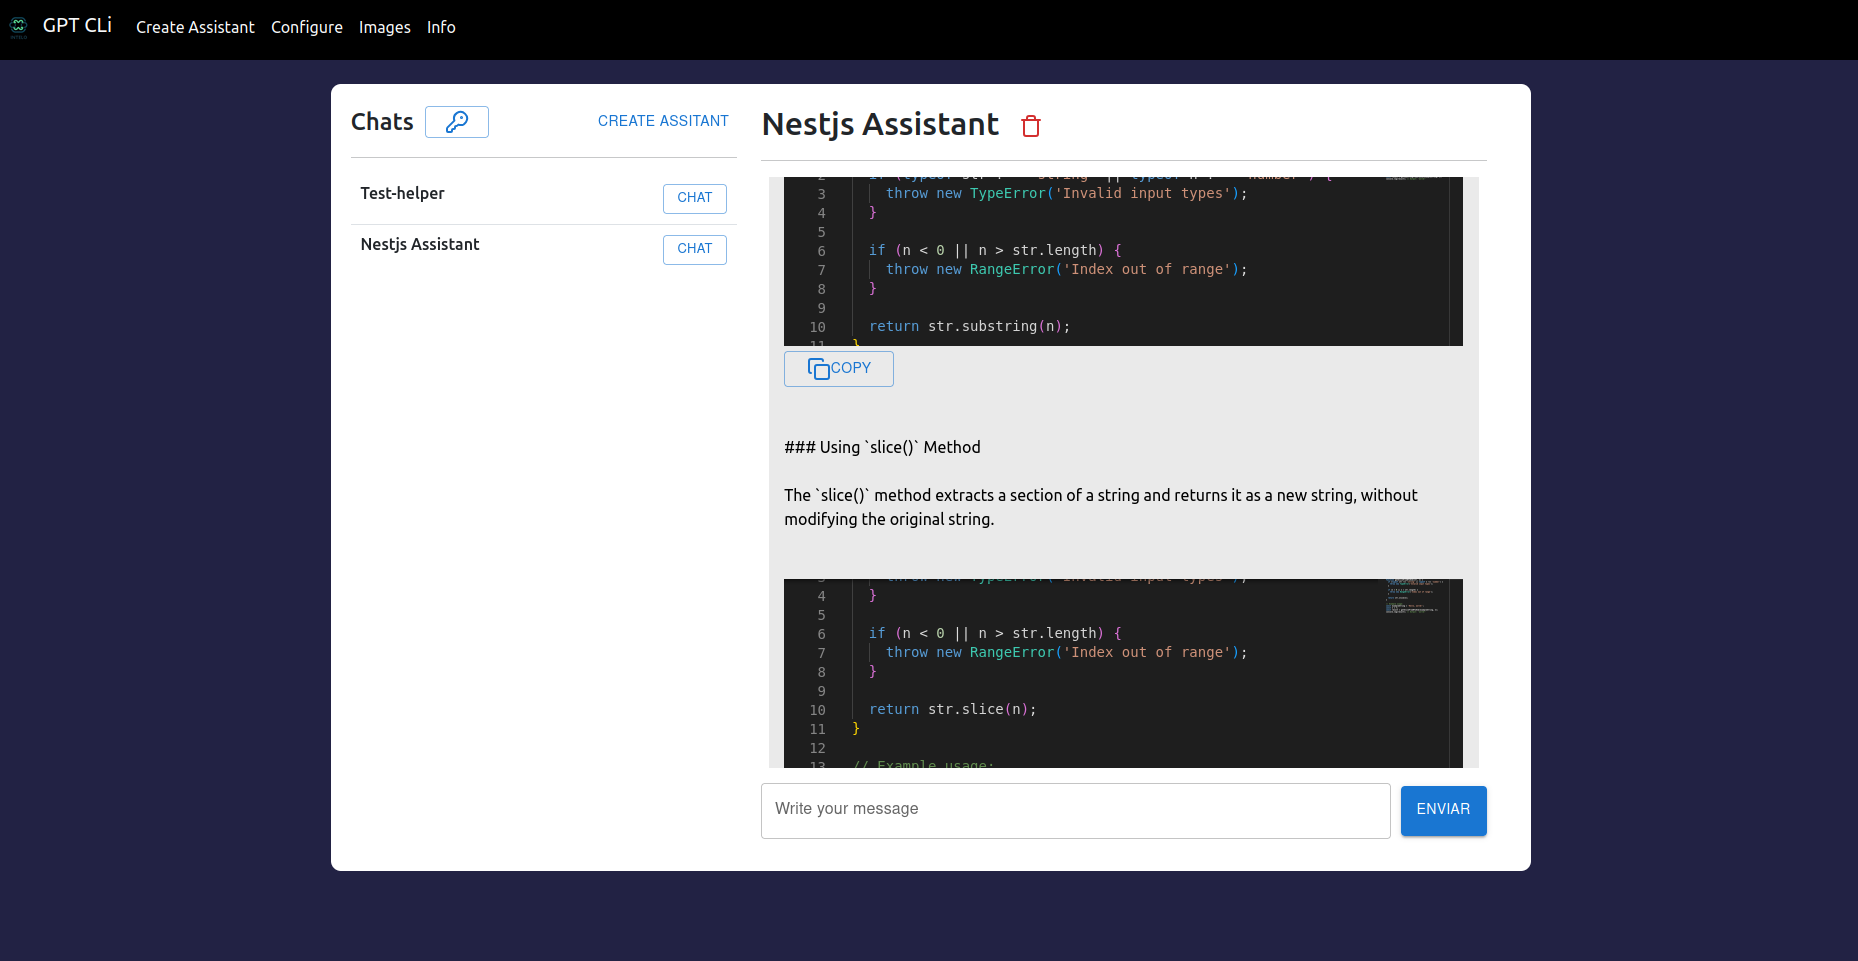Open chat with Test-helper
The image size is (1858, 961).
[694, 198]
